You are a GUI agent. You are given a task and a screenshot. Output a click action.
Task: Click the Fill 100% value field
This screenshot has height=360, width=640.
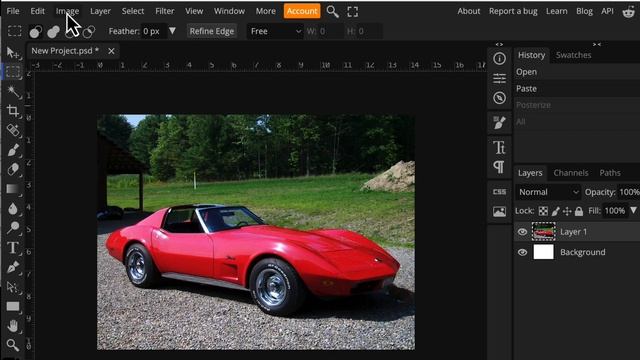pyautogui.click(x=615, y=211)
